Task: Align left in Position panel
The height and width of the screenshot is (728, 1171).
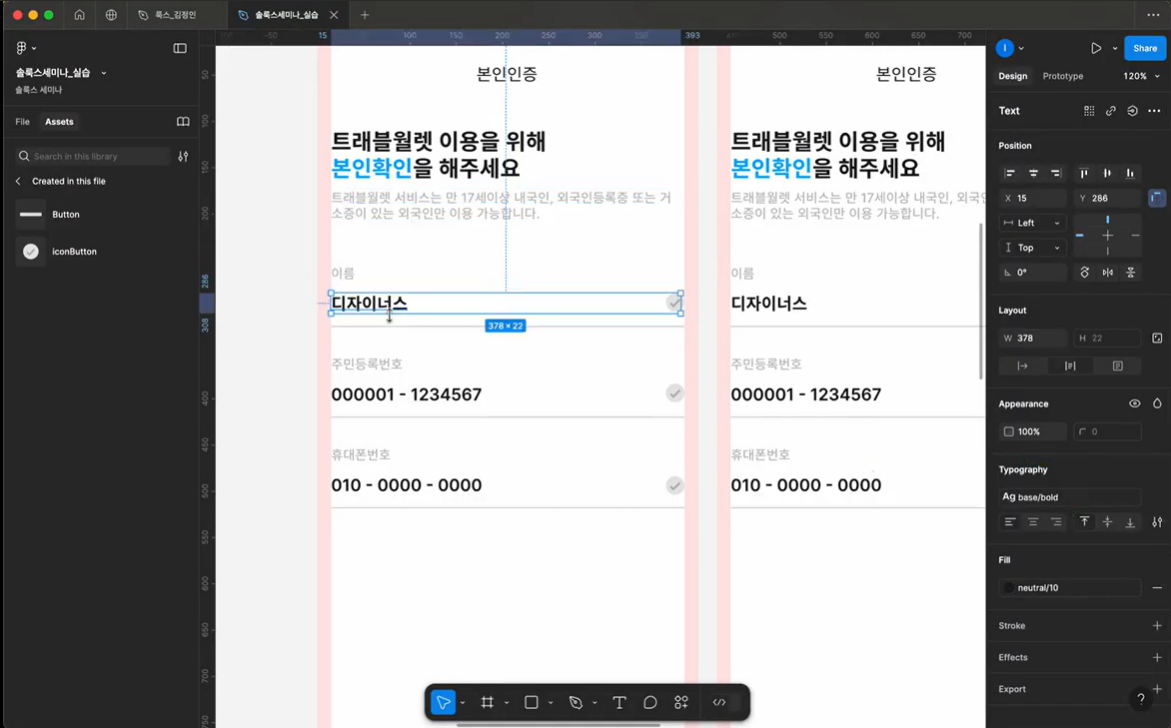Action: [1010, 173]
